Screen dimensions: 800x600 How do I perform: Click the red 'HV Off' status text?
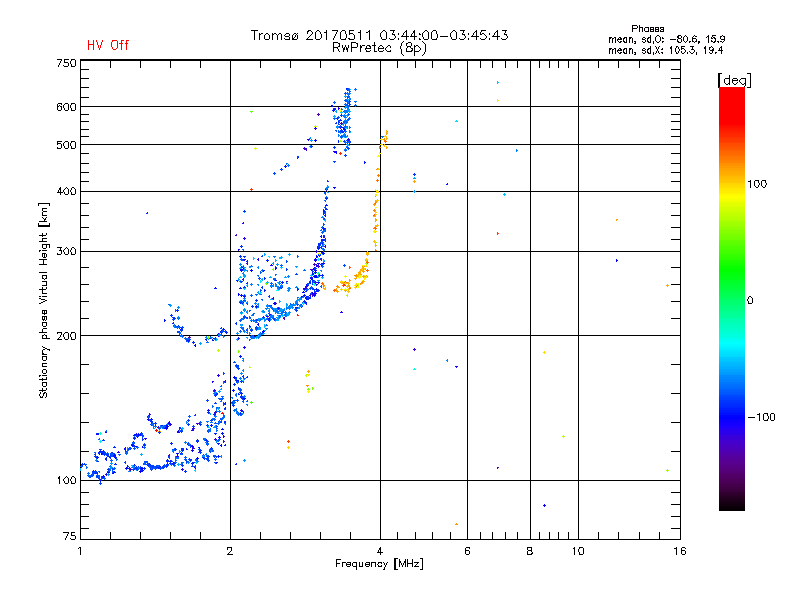(108, 45)
